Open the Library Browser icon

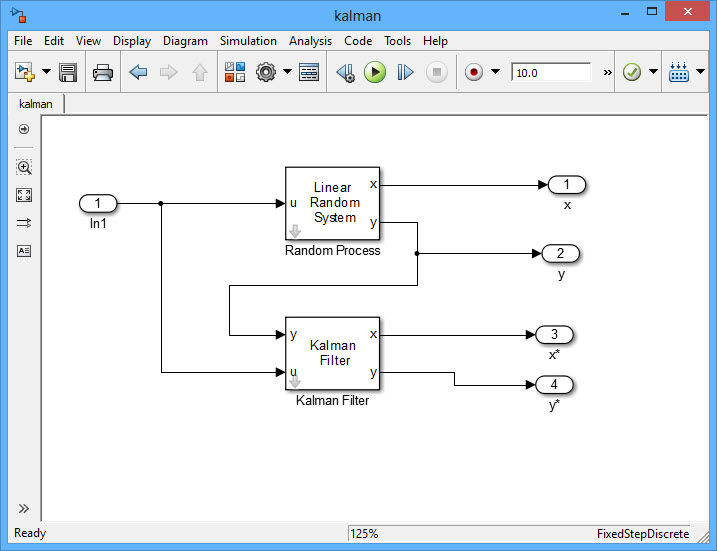pyautogui.click(x=235, y=72)
